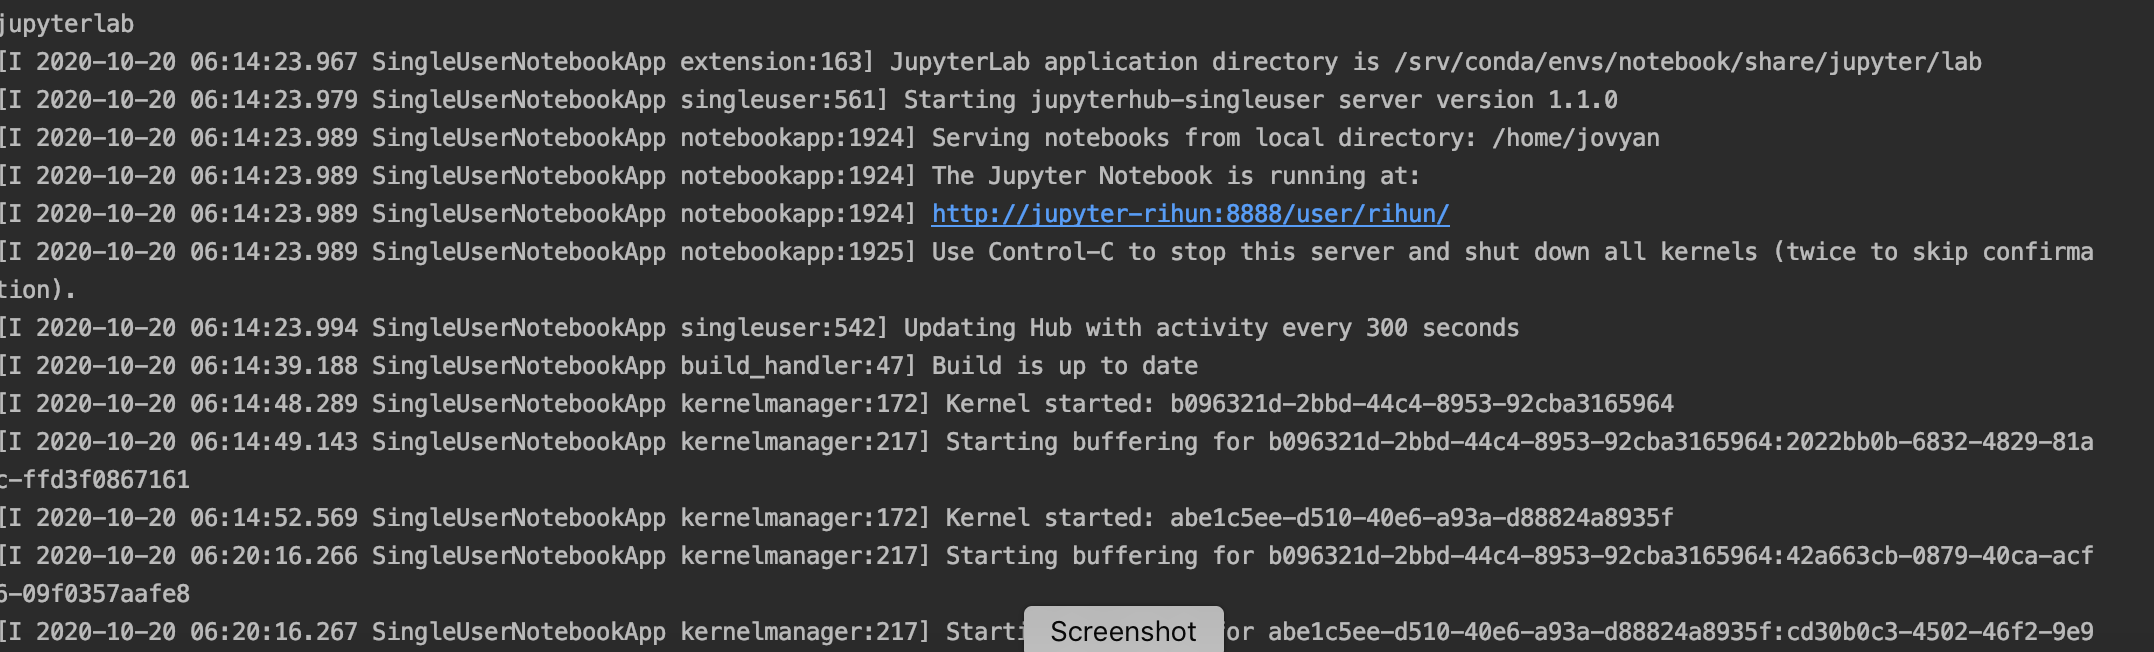Viewport: 2154px width, 652px height.
Task: Click the 'Build is up to date' message
Action: (1064, 366)
